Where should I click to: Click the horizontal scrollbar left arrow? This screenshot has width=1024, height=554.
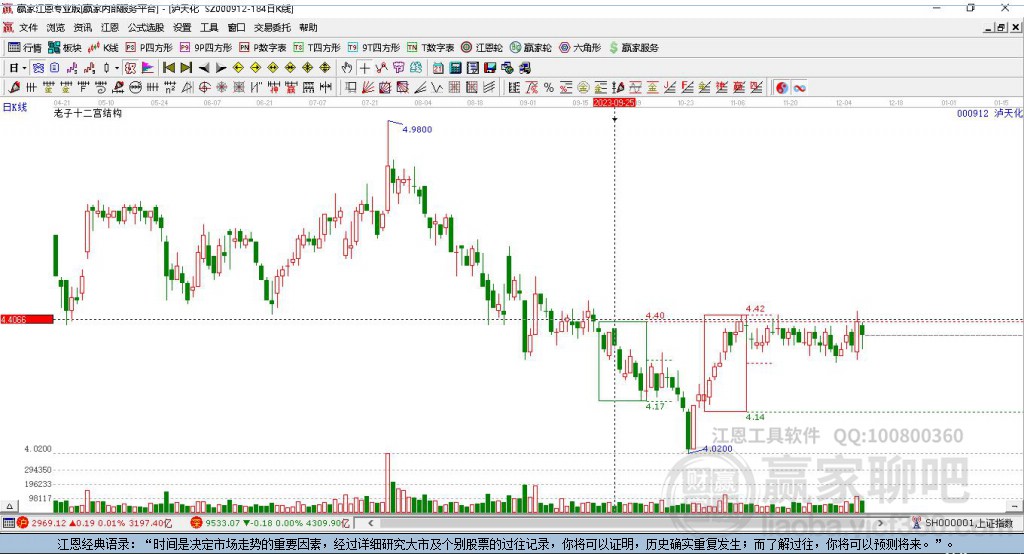(370, 523)
